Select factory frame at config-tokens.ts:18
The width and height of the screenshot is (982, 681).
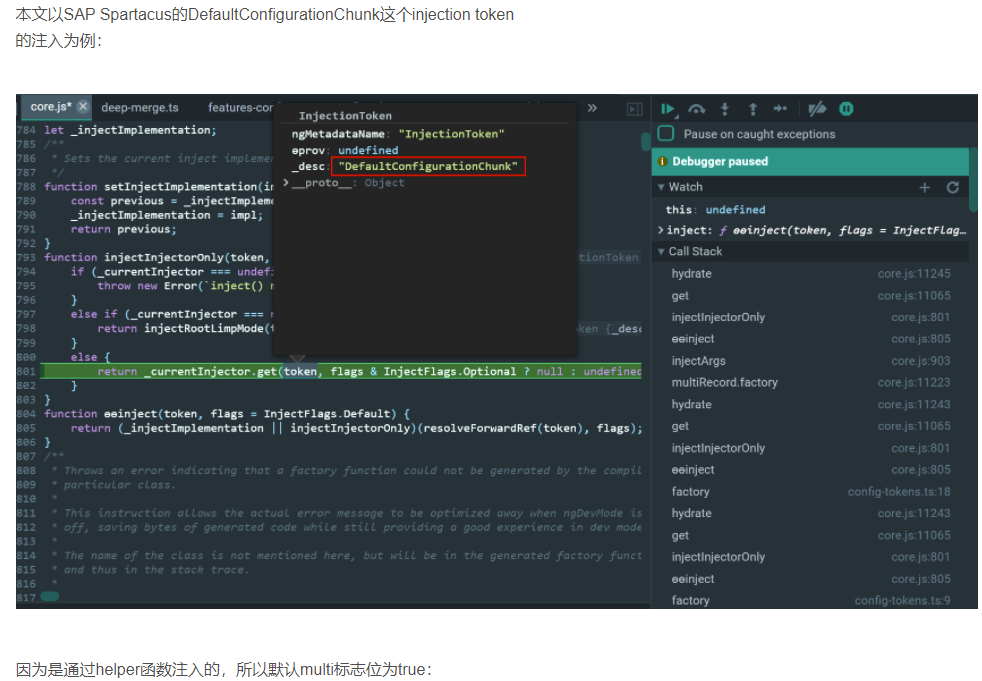pos(811,492)
